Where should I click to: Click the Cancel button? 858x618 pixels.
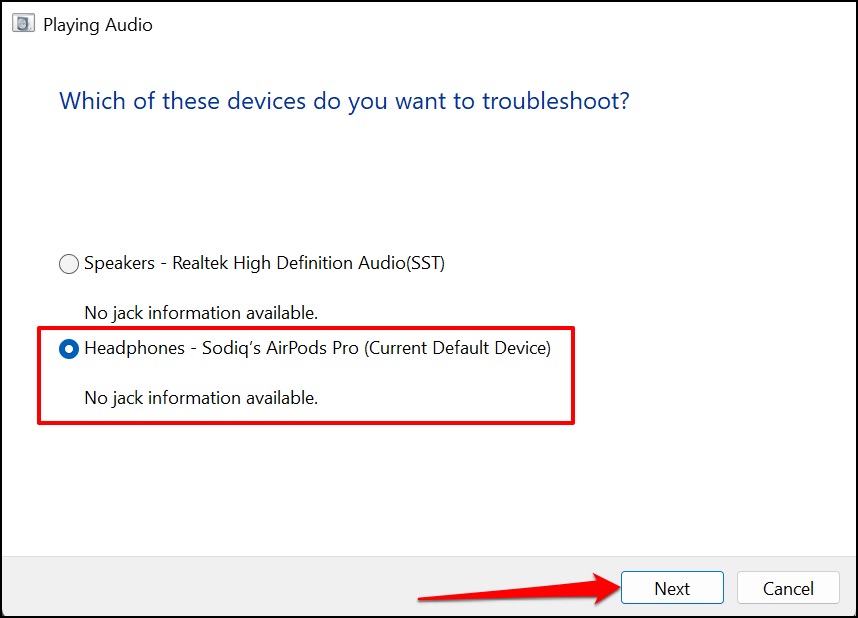tap(788, 588)
